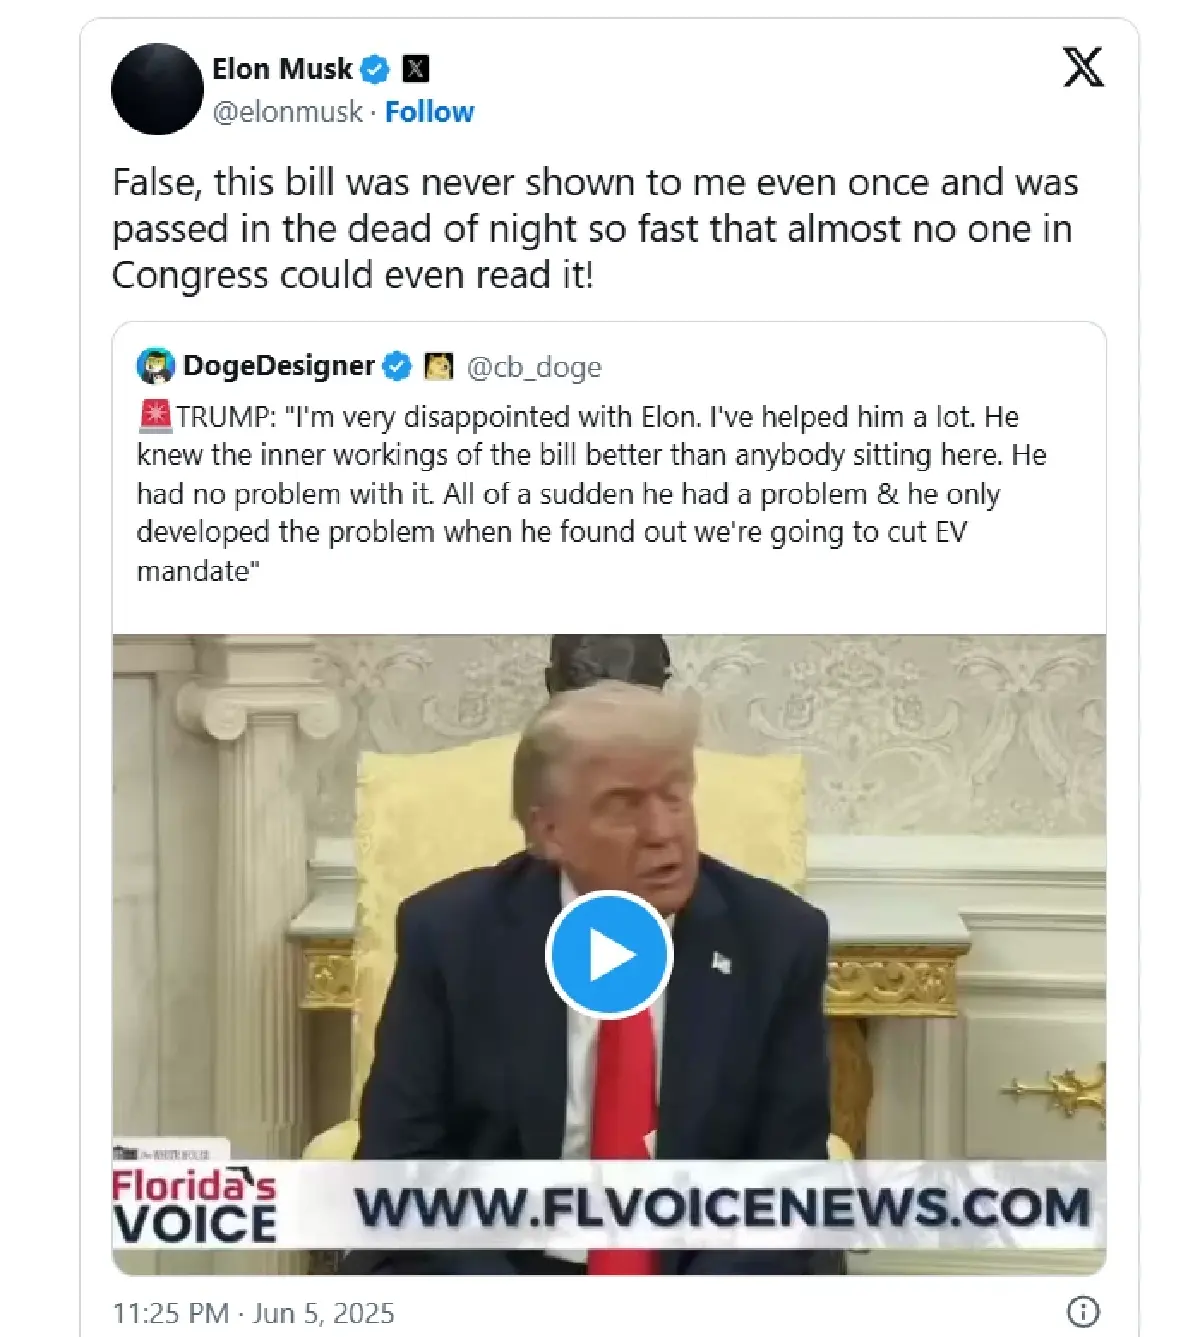Click the red siren emoji before TRUMP

[156, 416]
